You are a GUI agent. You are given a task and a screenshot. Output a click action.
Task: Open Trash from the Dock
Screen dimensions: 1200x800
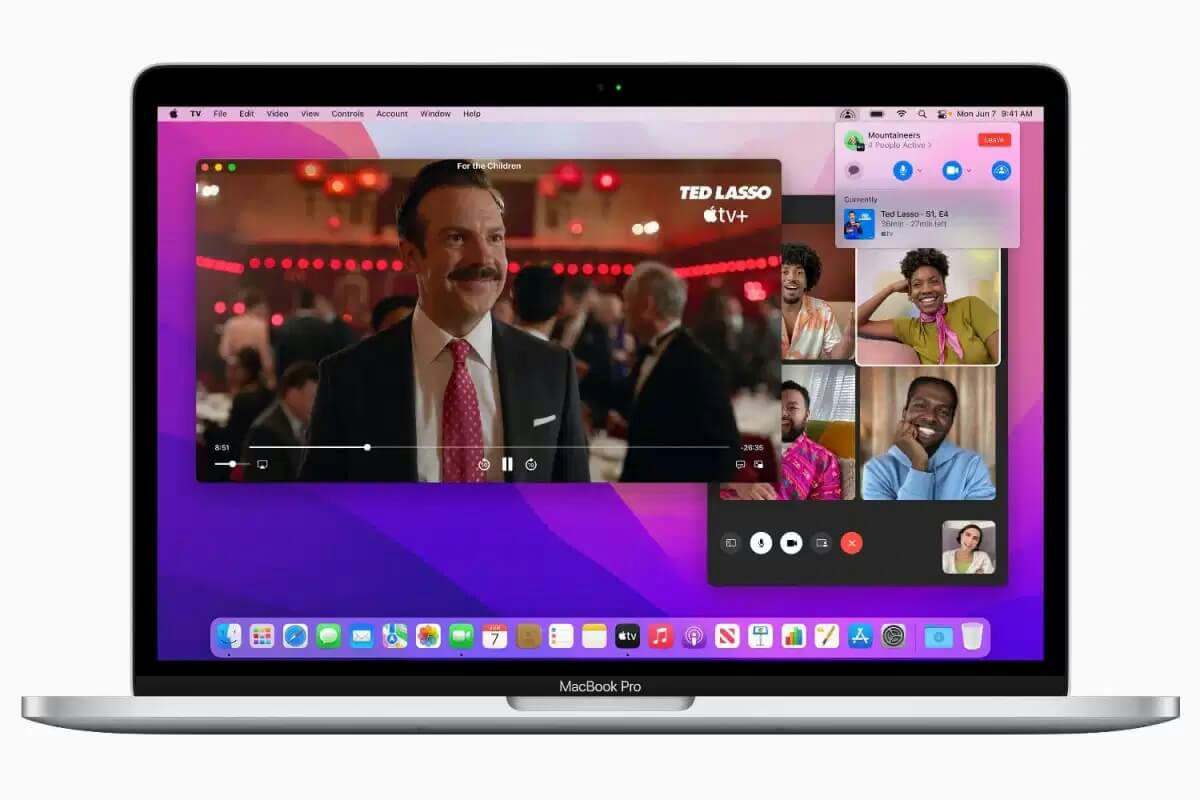click(x=972, y=635)
